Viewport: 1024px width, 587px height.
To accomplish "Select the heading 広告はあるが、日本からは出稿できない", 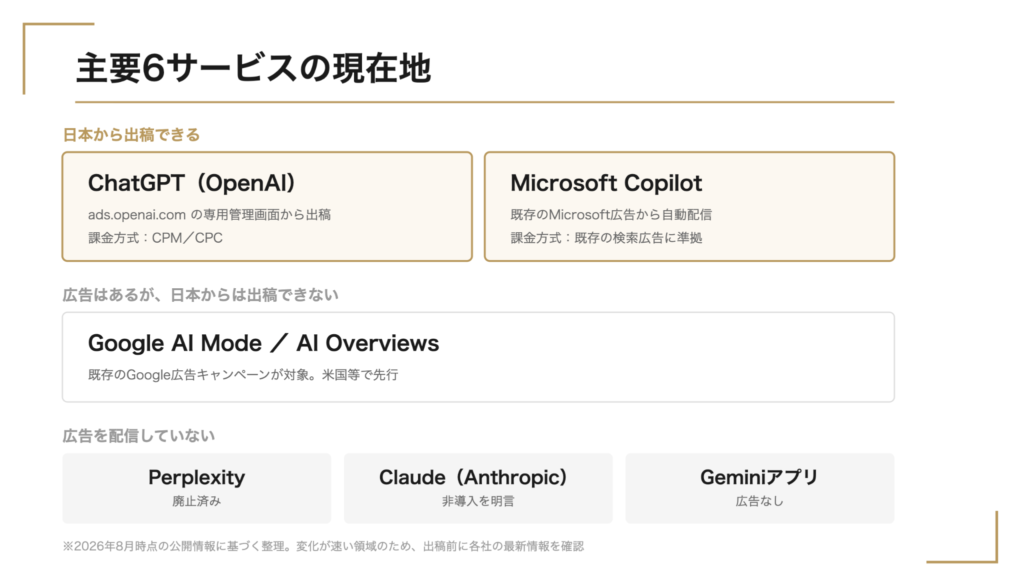I will [x=200, y=295].
